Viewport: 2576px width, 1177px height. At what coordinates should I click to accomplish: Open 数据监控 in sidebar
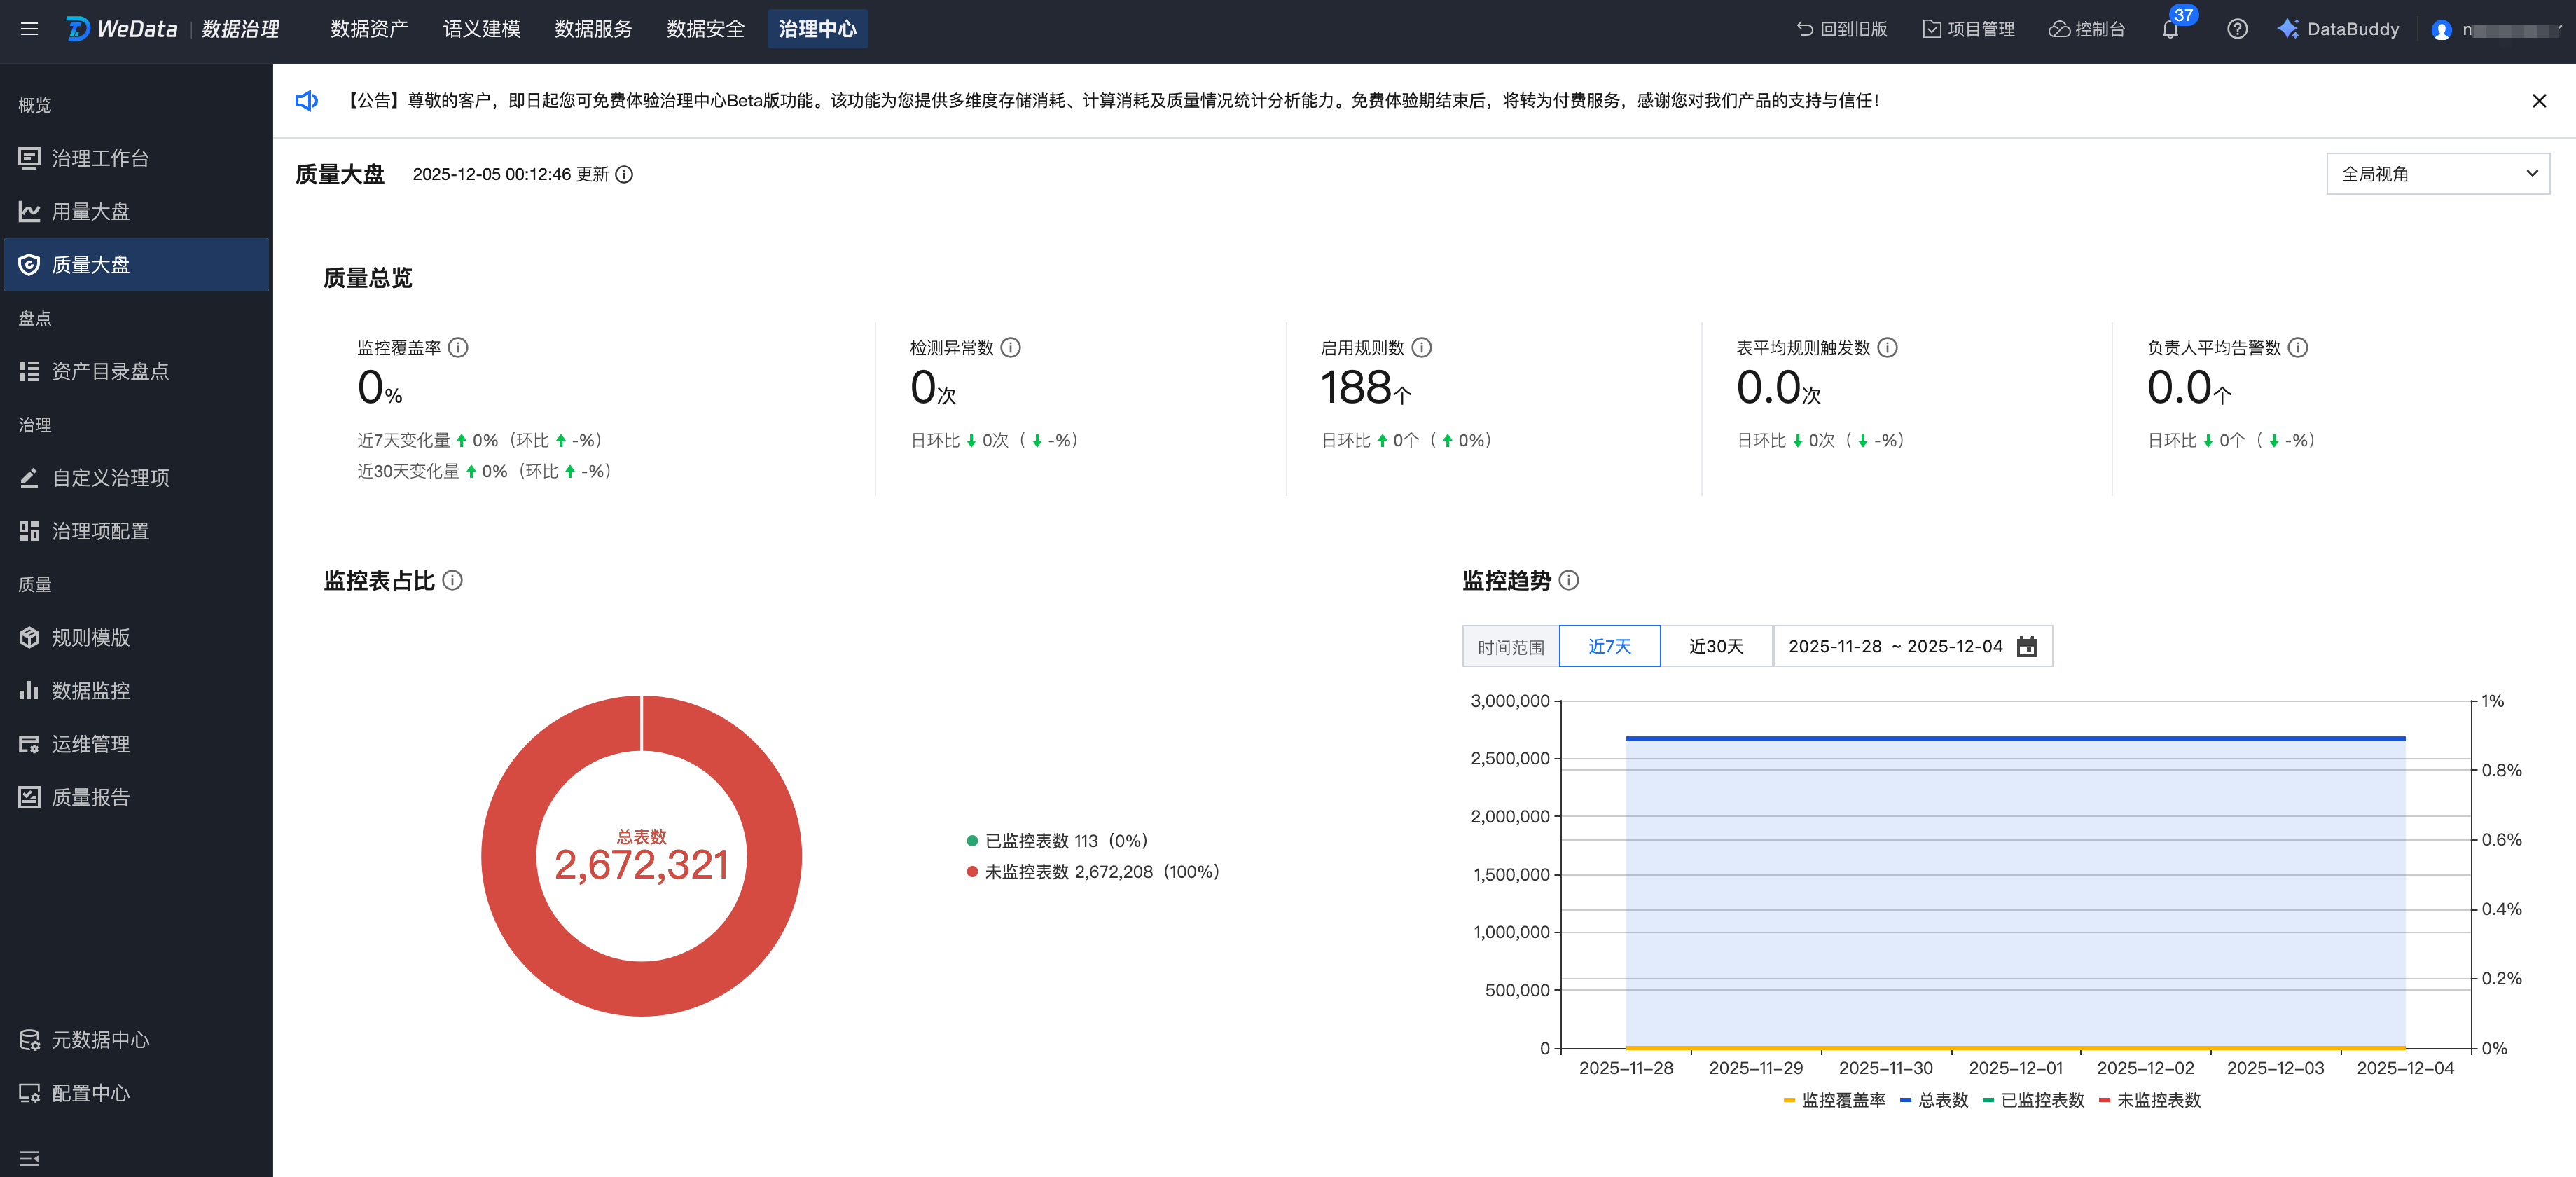coord(91,691)
